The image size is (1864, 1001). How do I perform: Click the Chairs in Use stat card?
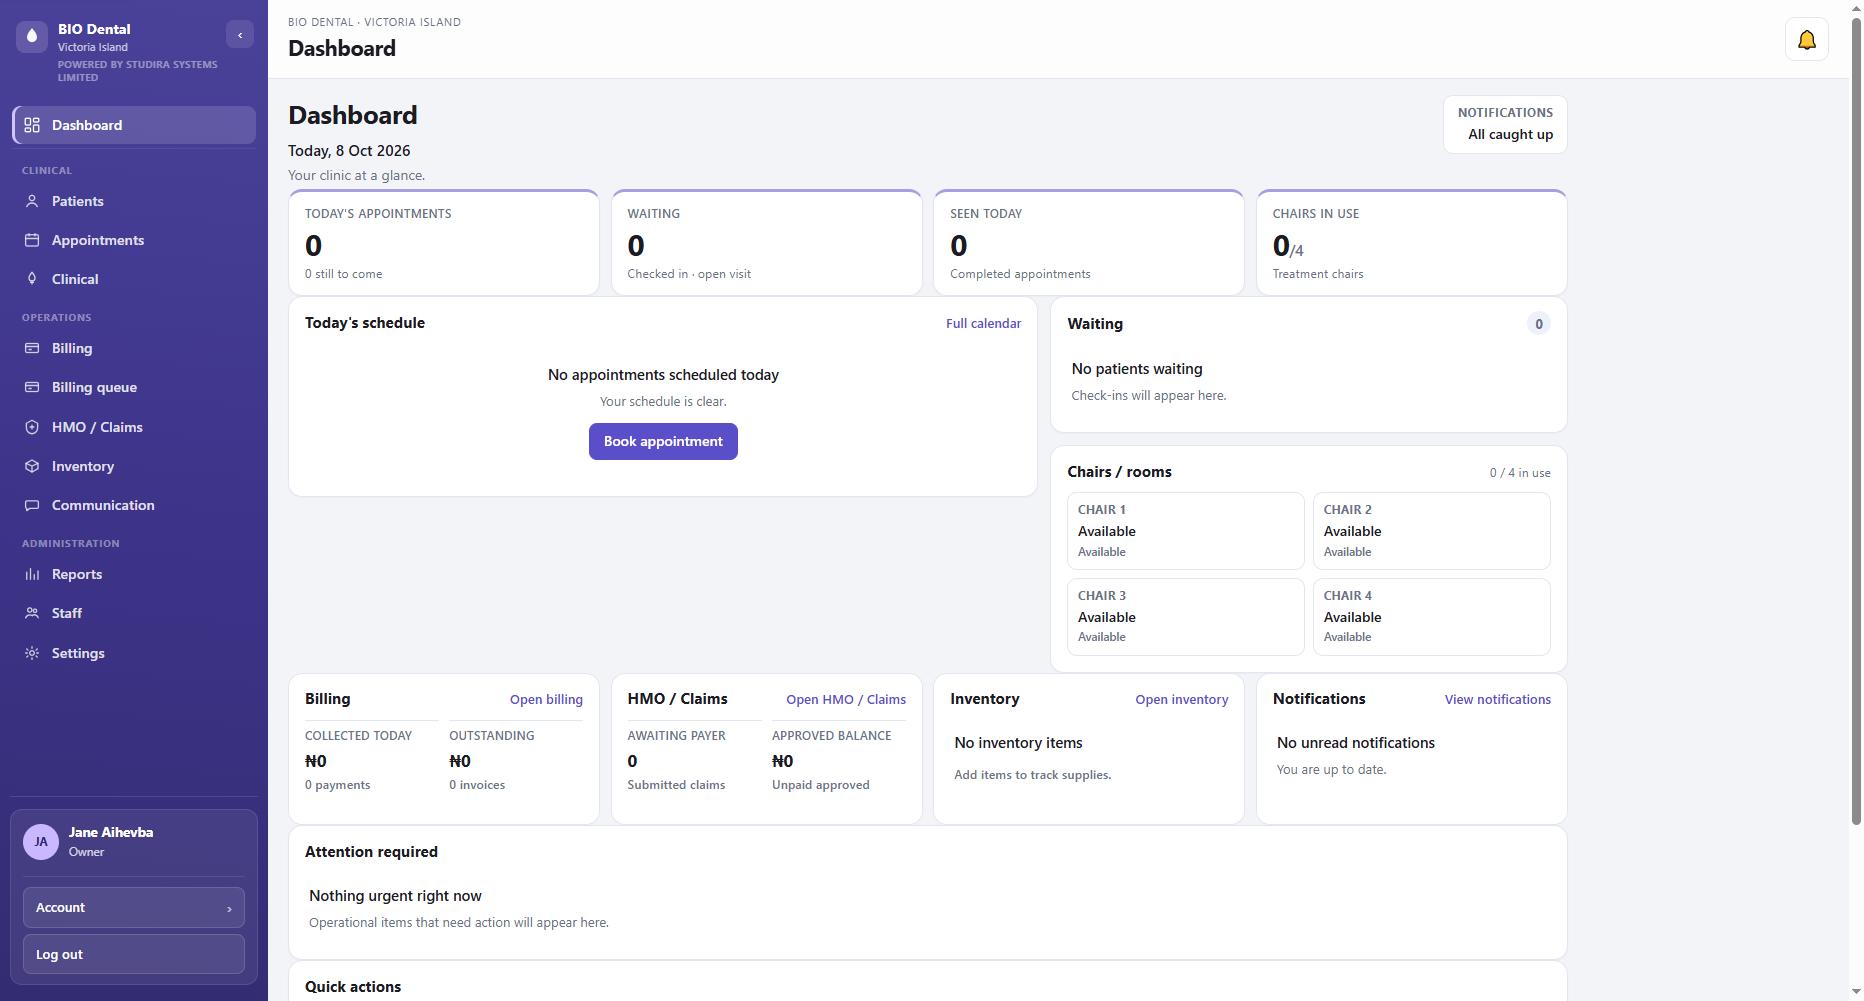(x=1412, y=243)
